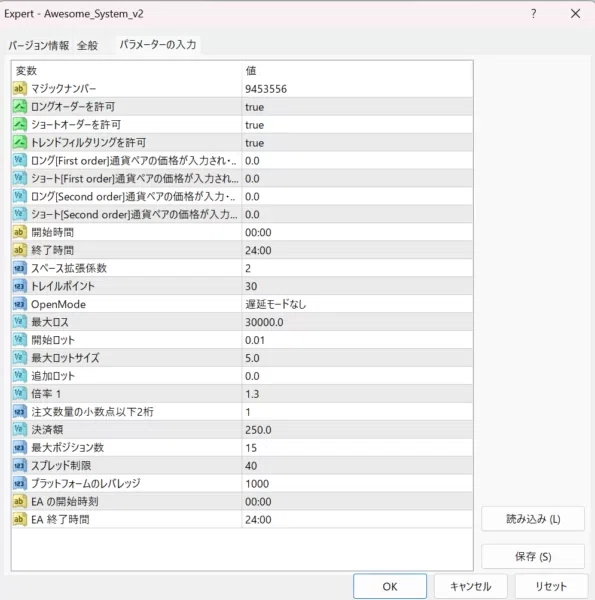Viewport: 595px width, 600px height.
Task: Click the icon beside スプレッド制限
Action: pos(20,465)
